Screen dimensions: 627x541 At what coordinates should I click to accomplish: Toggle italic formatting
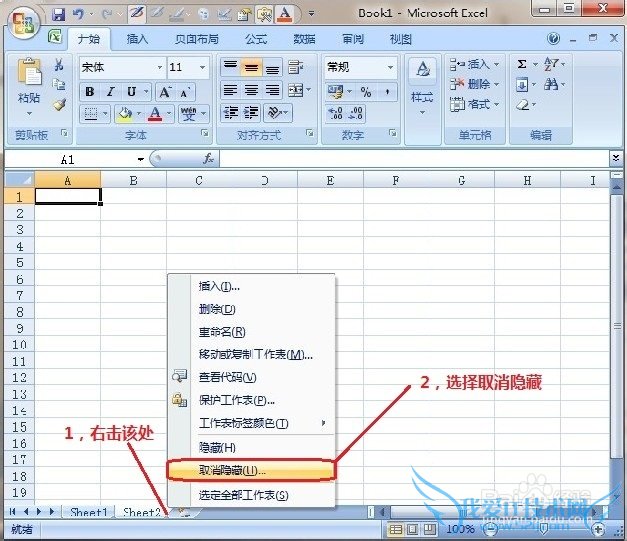110,92
